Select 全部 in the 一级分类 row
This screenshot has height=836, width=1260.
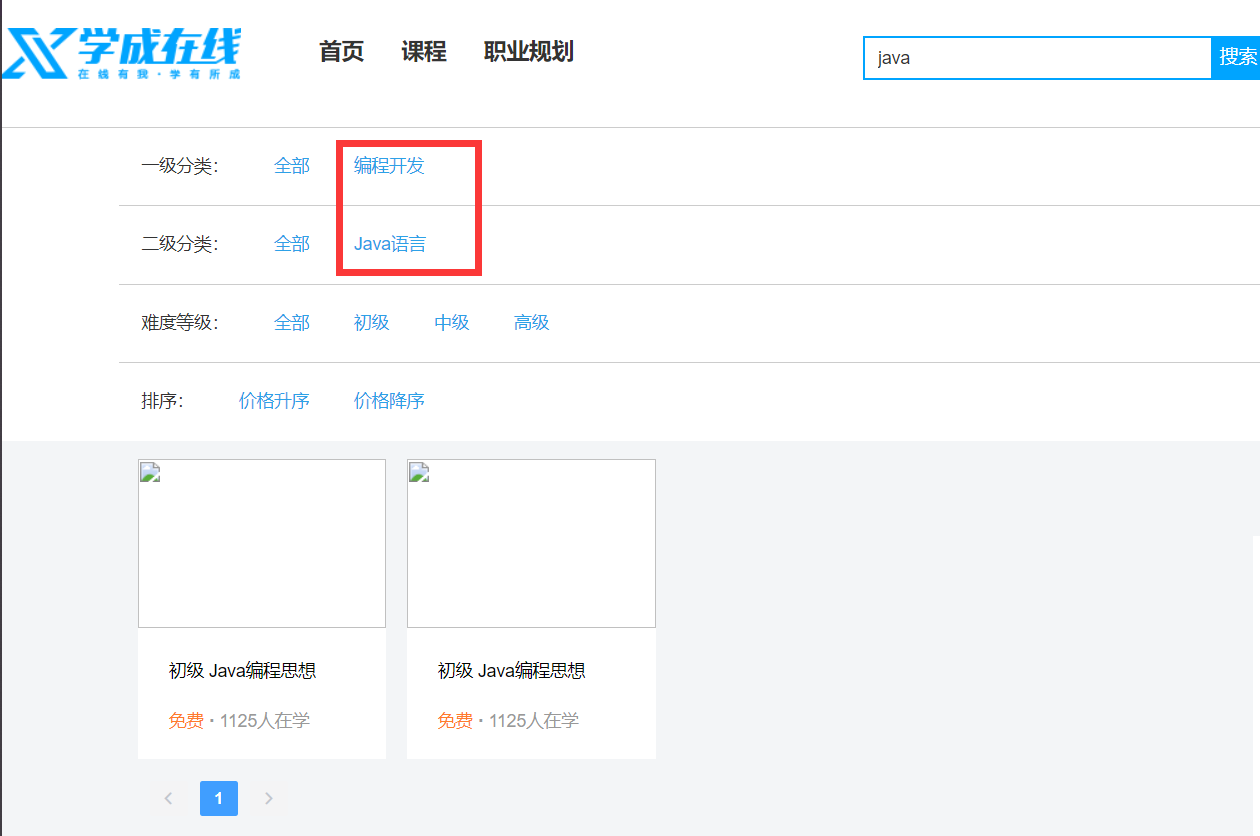tap(292, 166)
